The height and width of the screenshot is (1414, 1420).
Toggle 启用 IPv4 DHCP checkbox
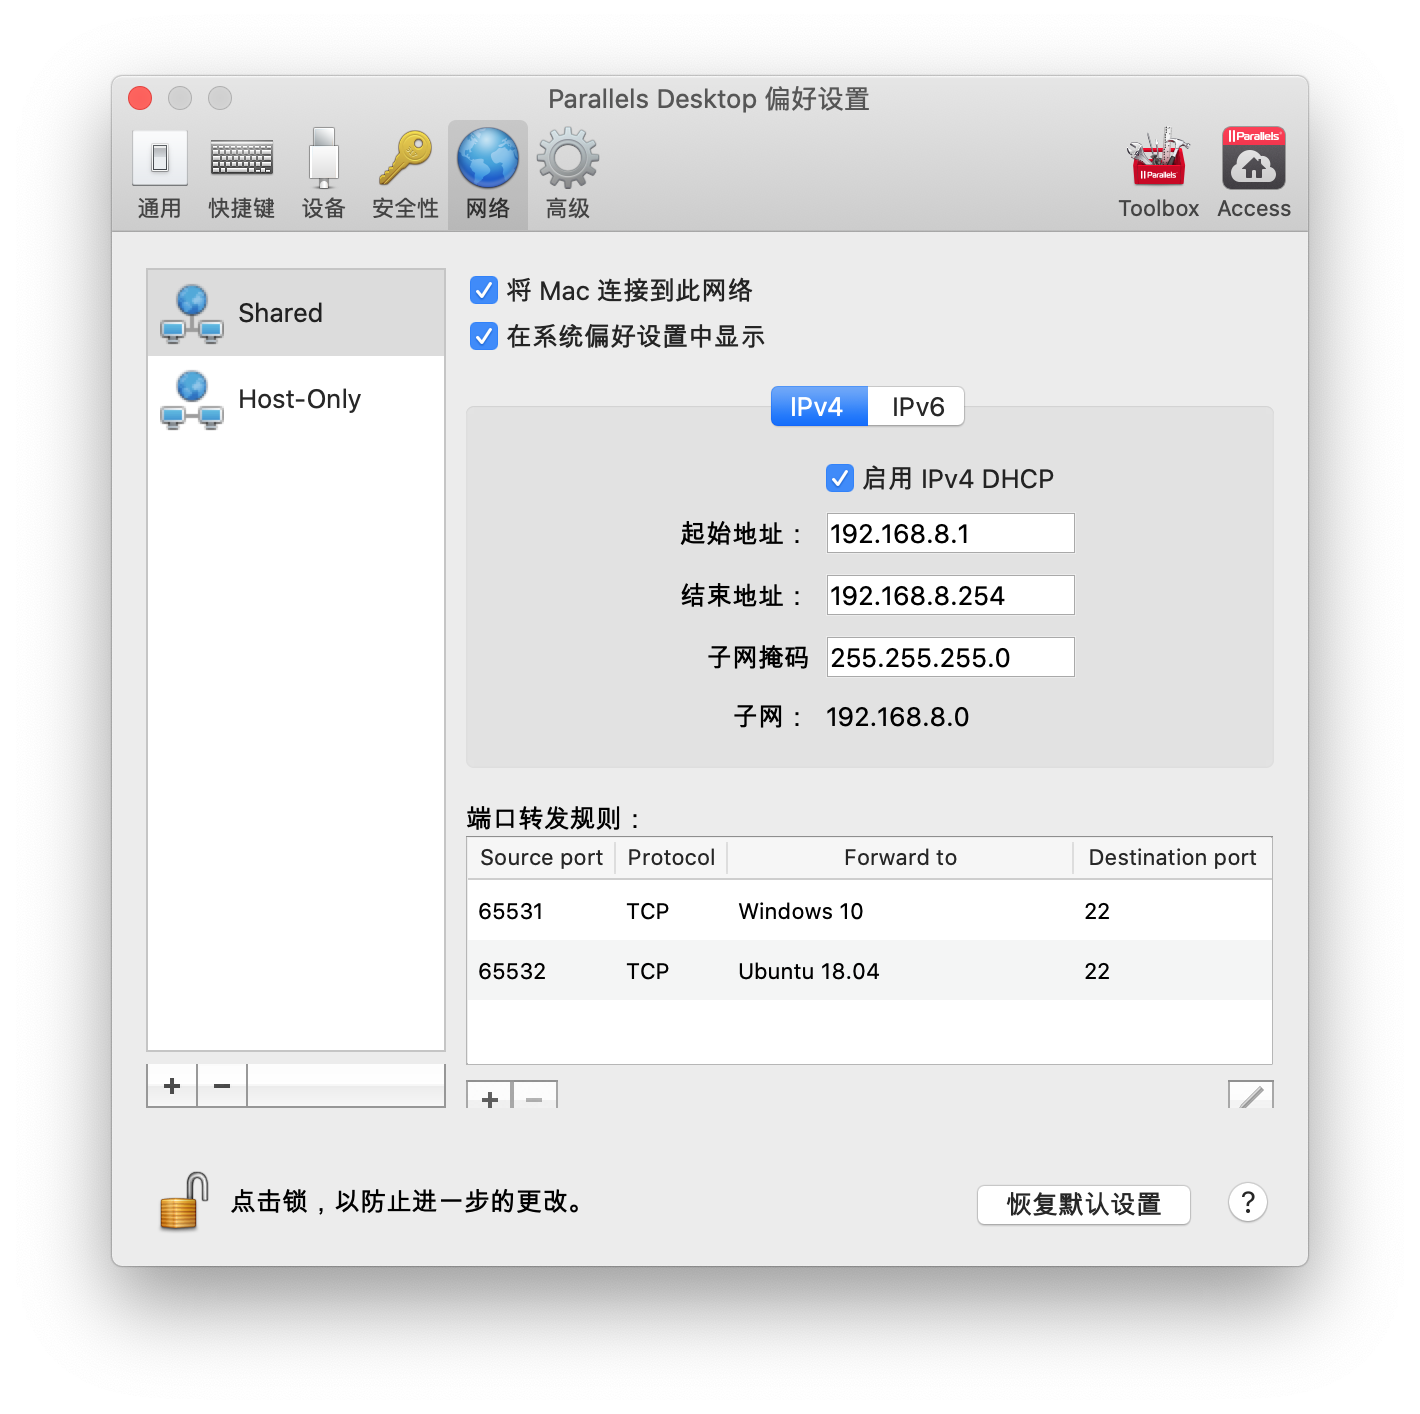(840, 479)
